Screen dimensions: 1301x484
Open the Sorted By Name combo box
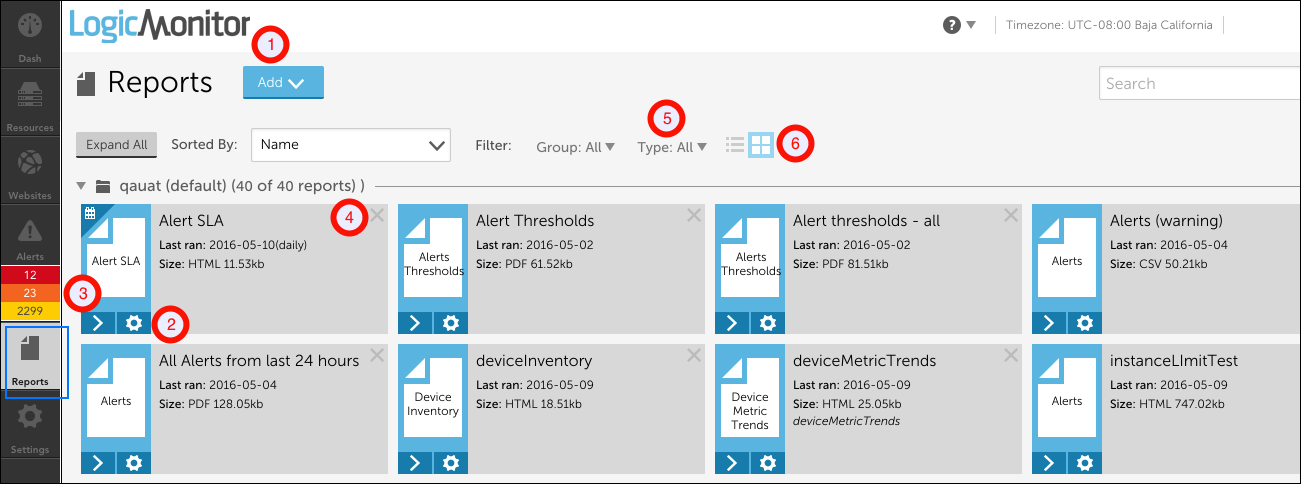pos(351,145)
